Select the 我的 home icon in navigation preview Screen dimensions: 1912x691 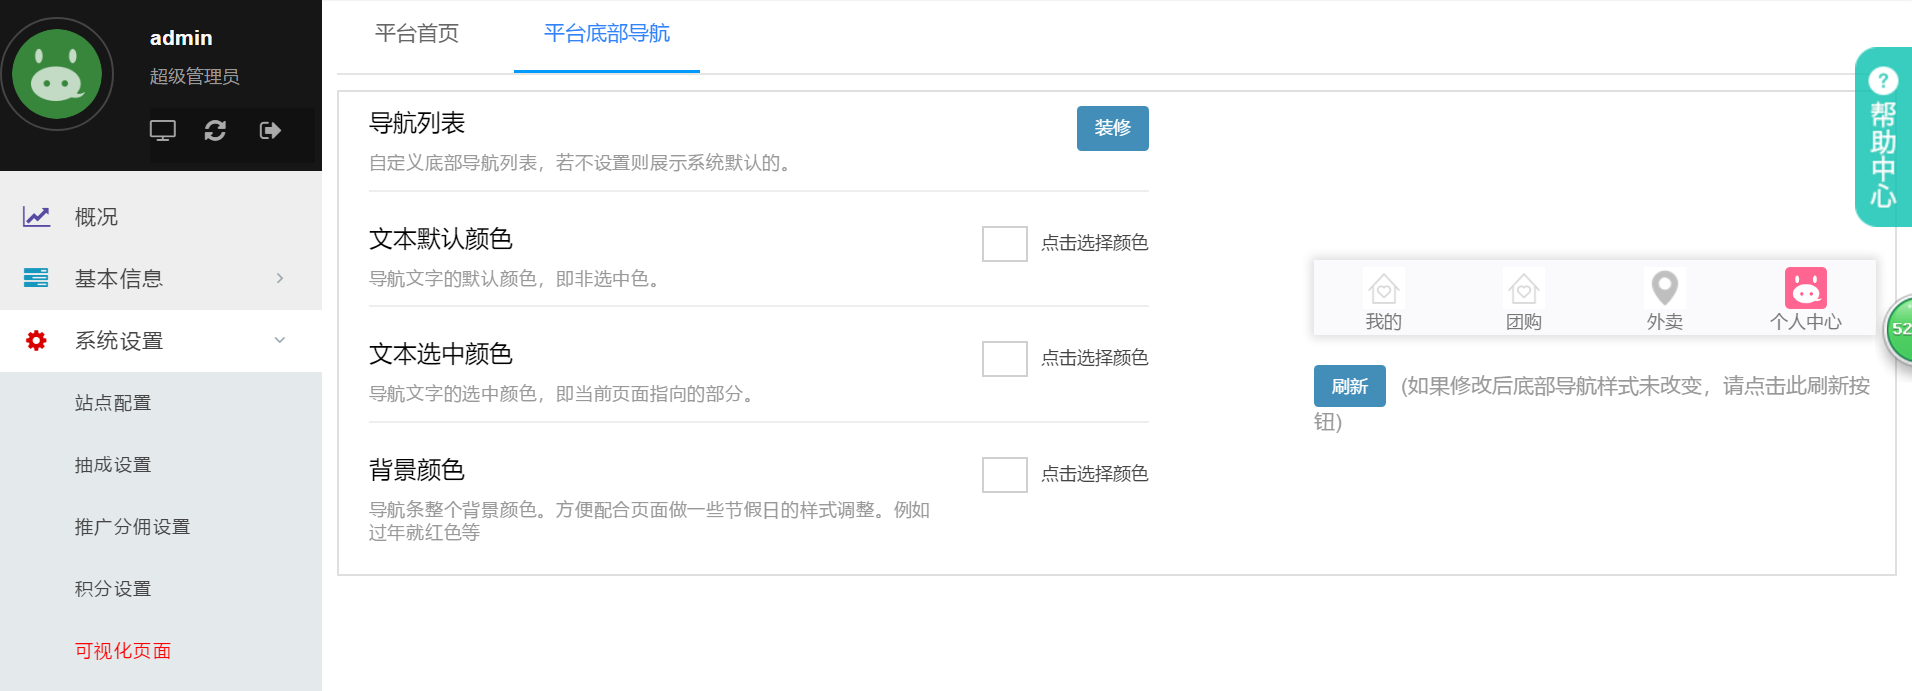pos(1383,287)
